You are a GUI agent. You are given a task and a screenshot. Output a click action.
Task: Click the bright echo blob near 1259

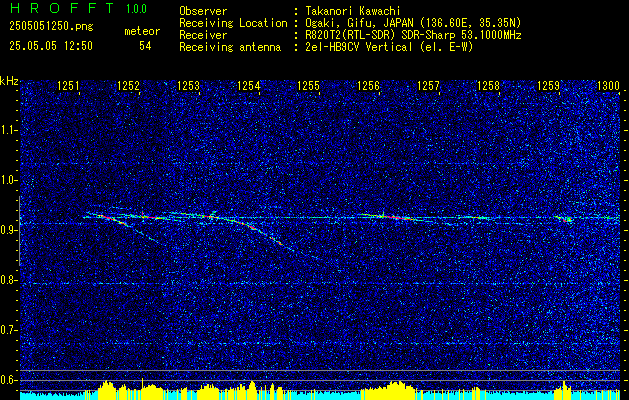(x=568, y=219)
